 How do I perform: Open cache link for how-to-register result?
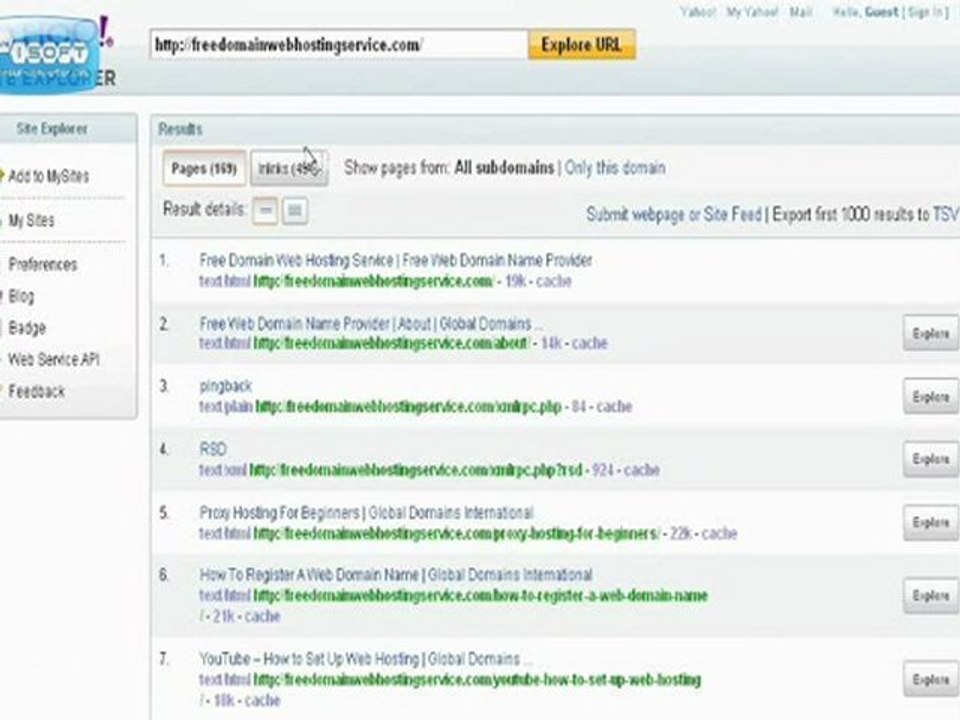click(x=262, y=617)
